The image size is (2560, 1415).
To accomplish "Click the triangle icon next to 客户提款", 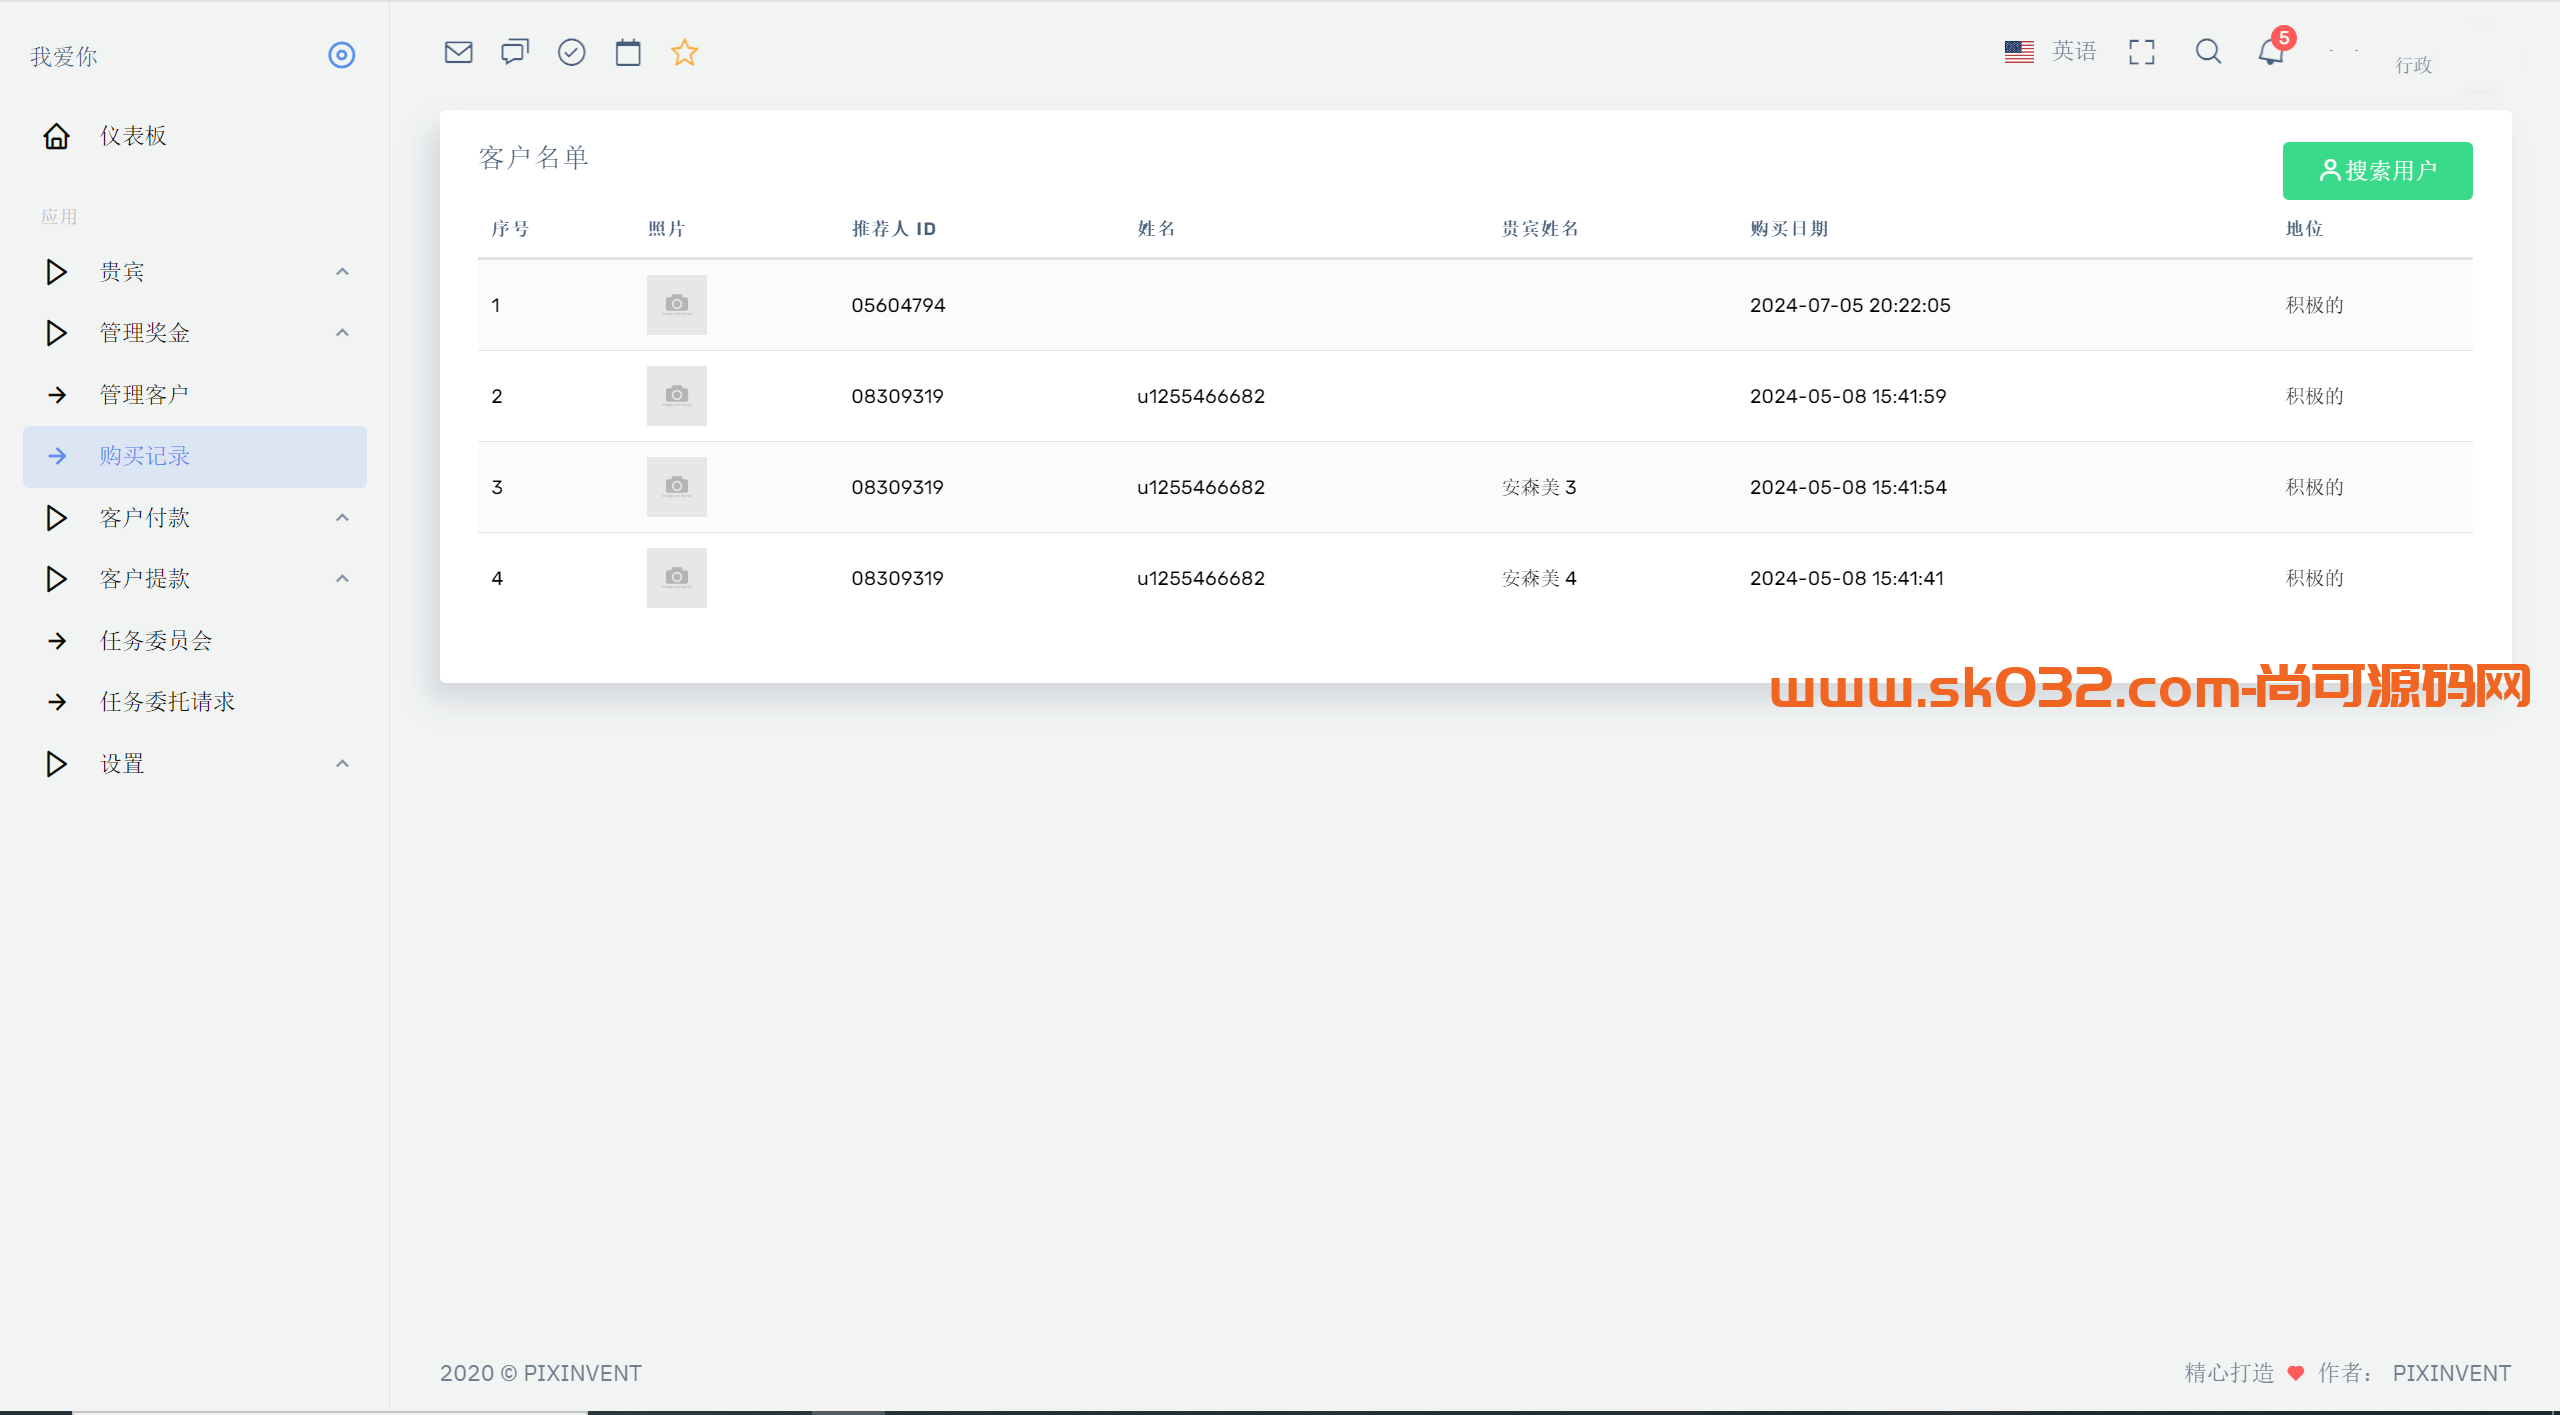I will (x=56, y=579).
